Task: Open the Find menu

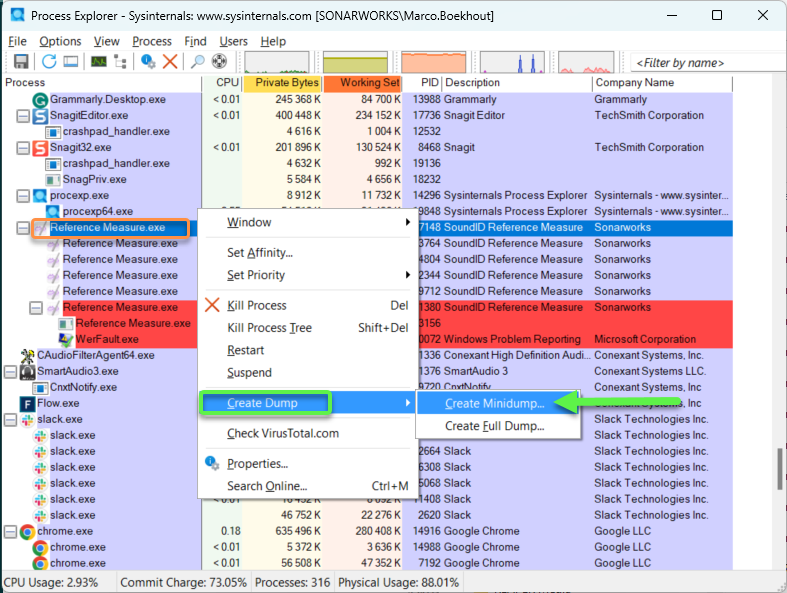Action: (x=195, y=41)
